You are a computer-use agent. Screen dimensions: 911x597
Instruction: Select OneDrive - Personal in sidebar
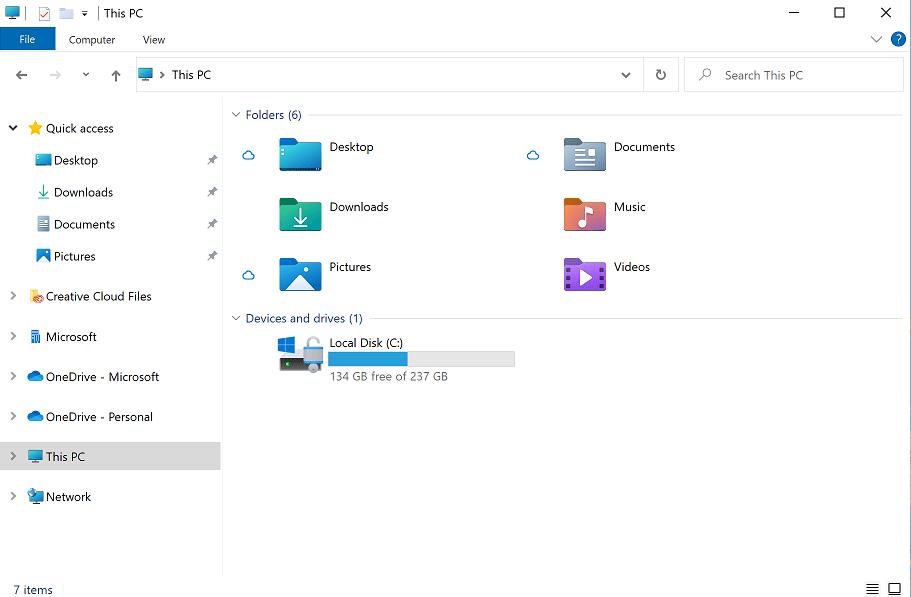coord(99,417)
